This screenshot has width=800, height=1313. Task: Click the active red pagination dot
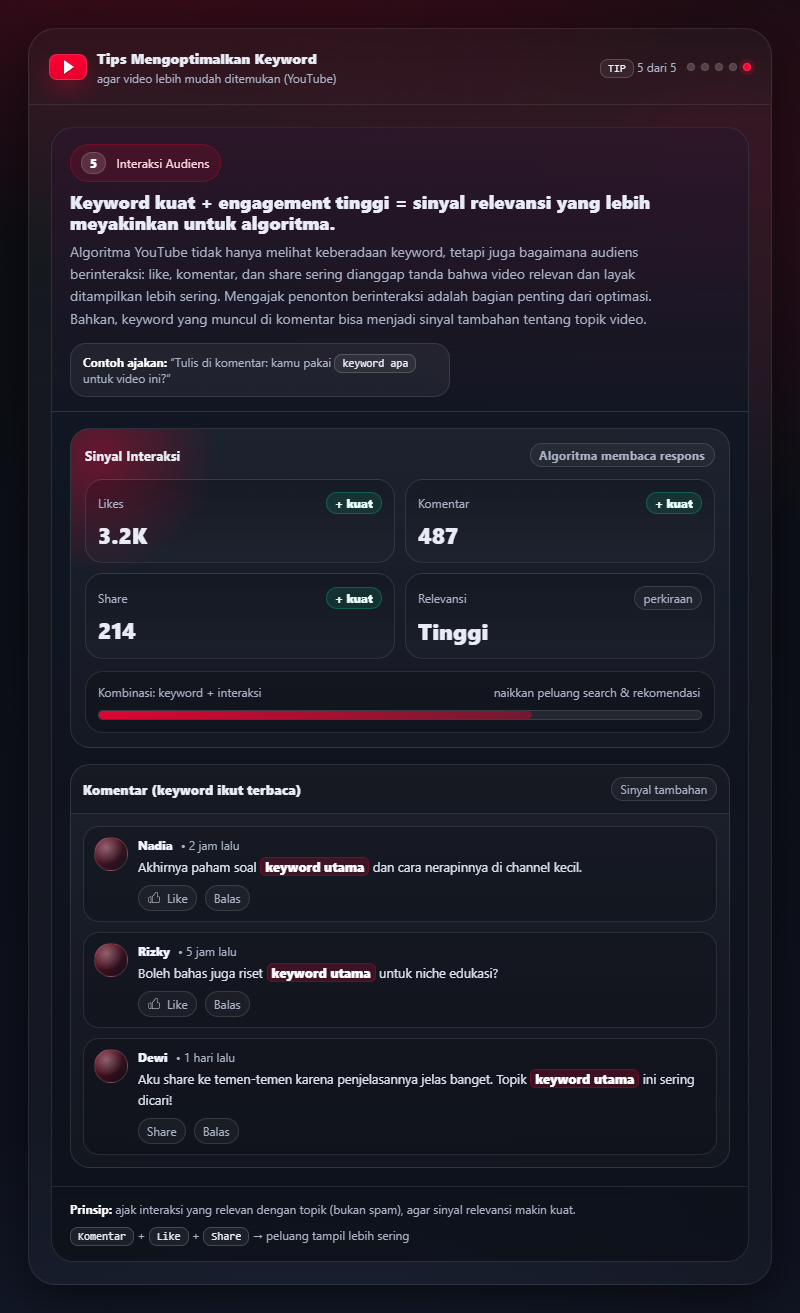coord(747,67)
